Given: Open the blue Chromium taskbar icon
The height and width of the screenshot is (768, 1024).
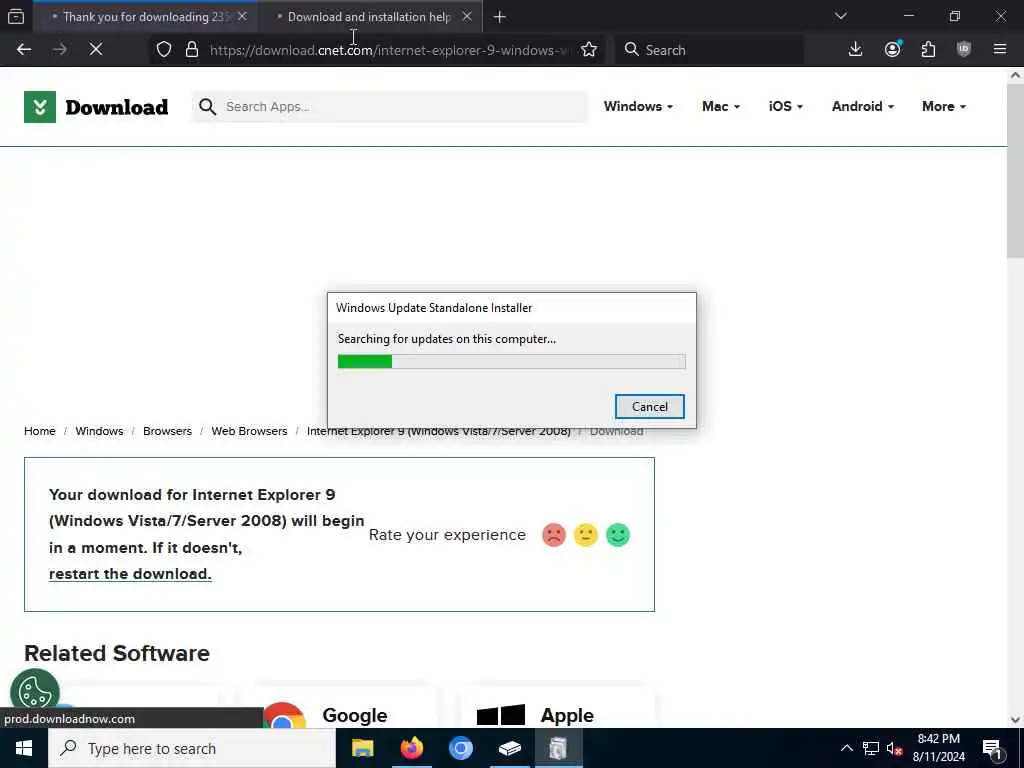Looking at the screenshot, I should click(460, 748).
